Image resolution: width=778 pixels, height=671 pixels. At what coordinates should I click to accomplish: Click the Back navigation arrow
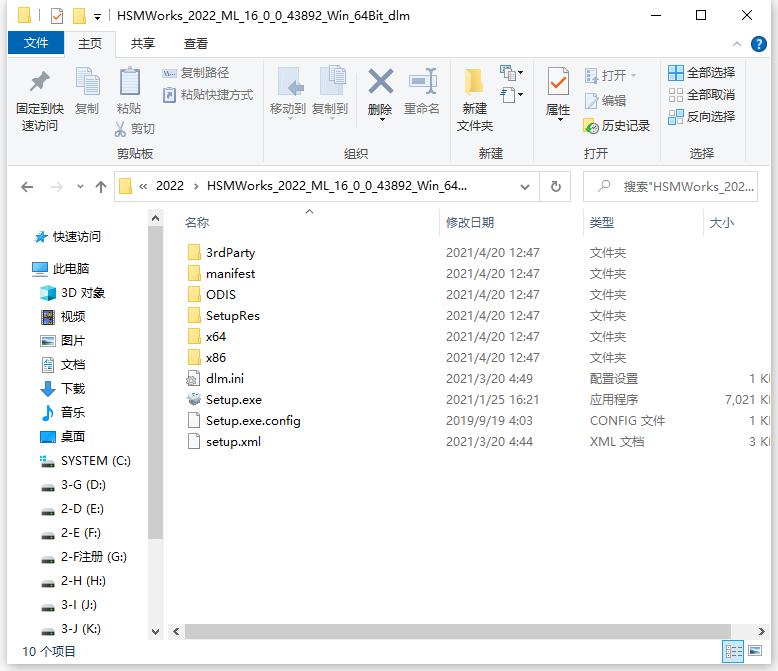click(x=27, y=187)
